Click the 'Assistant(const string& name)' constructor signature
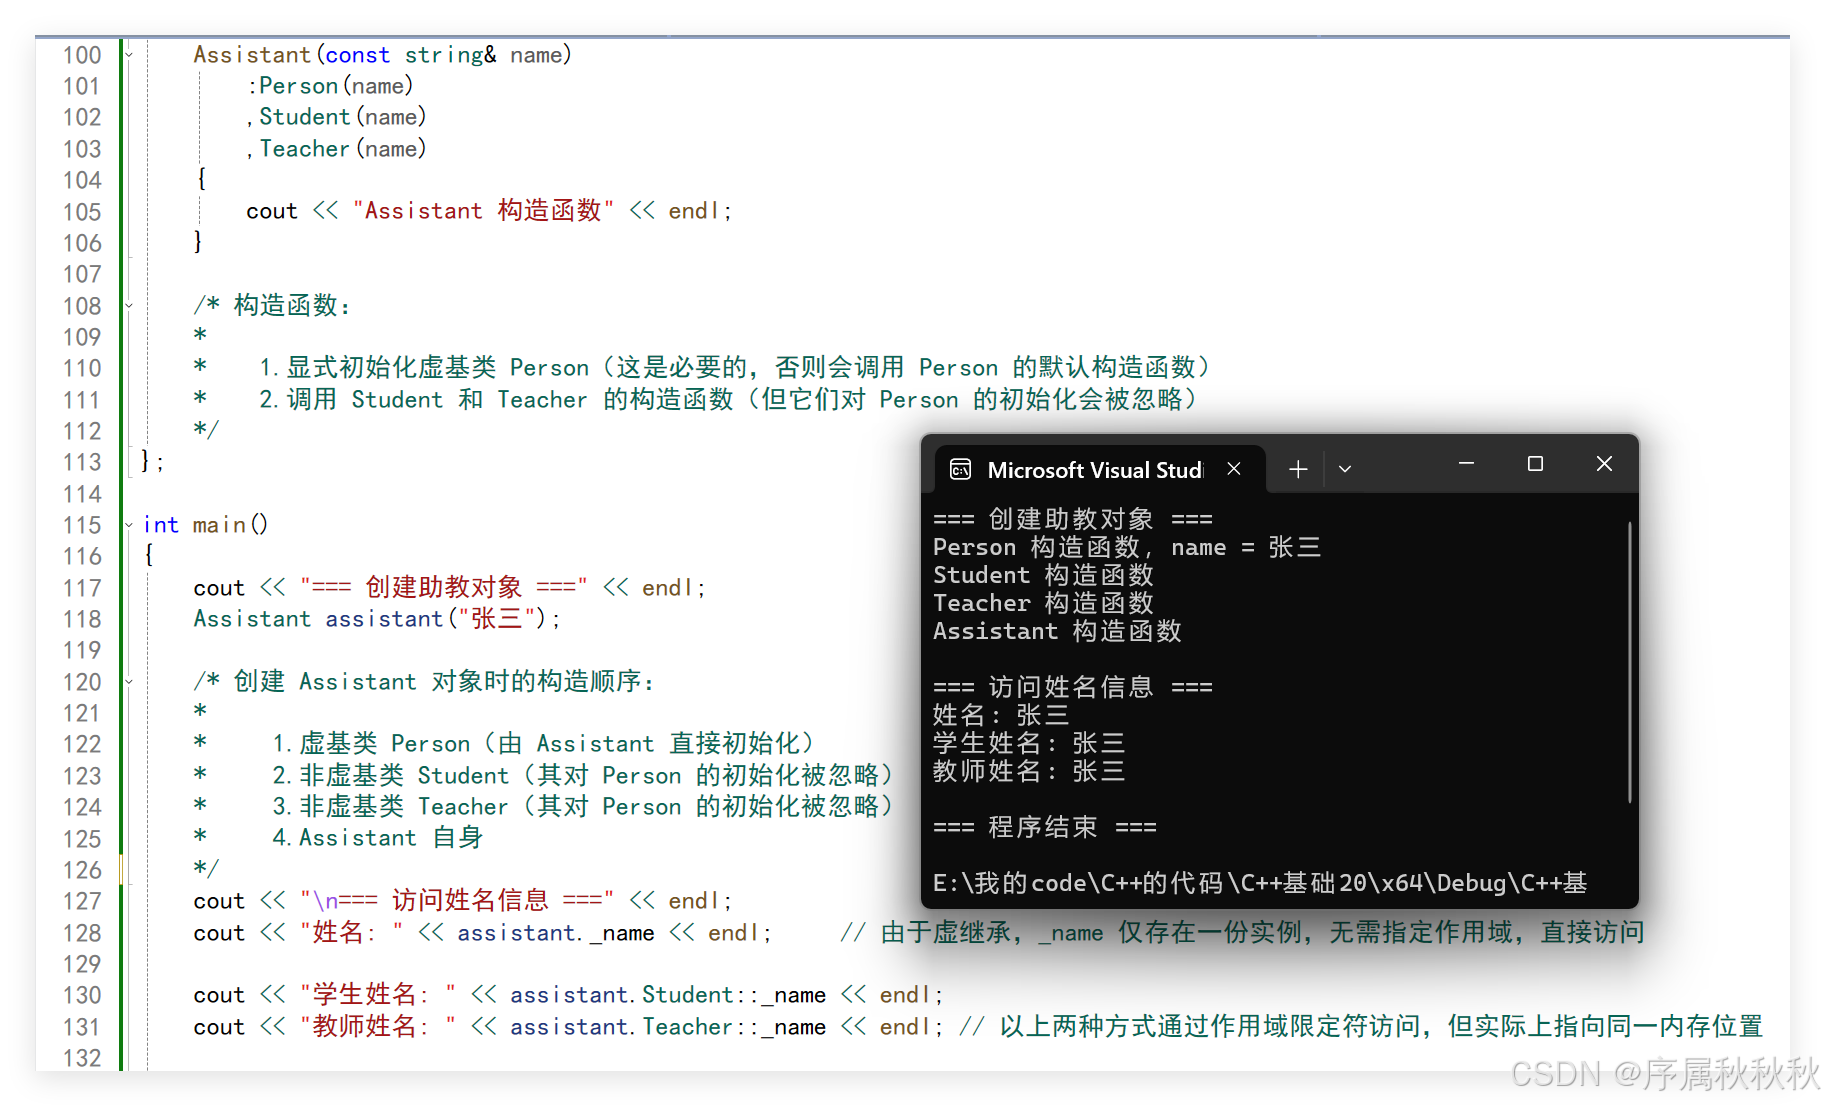Screen dimensions: 1825x1106 coord(382,55)
